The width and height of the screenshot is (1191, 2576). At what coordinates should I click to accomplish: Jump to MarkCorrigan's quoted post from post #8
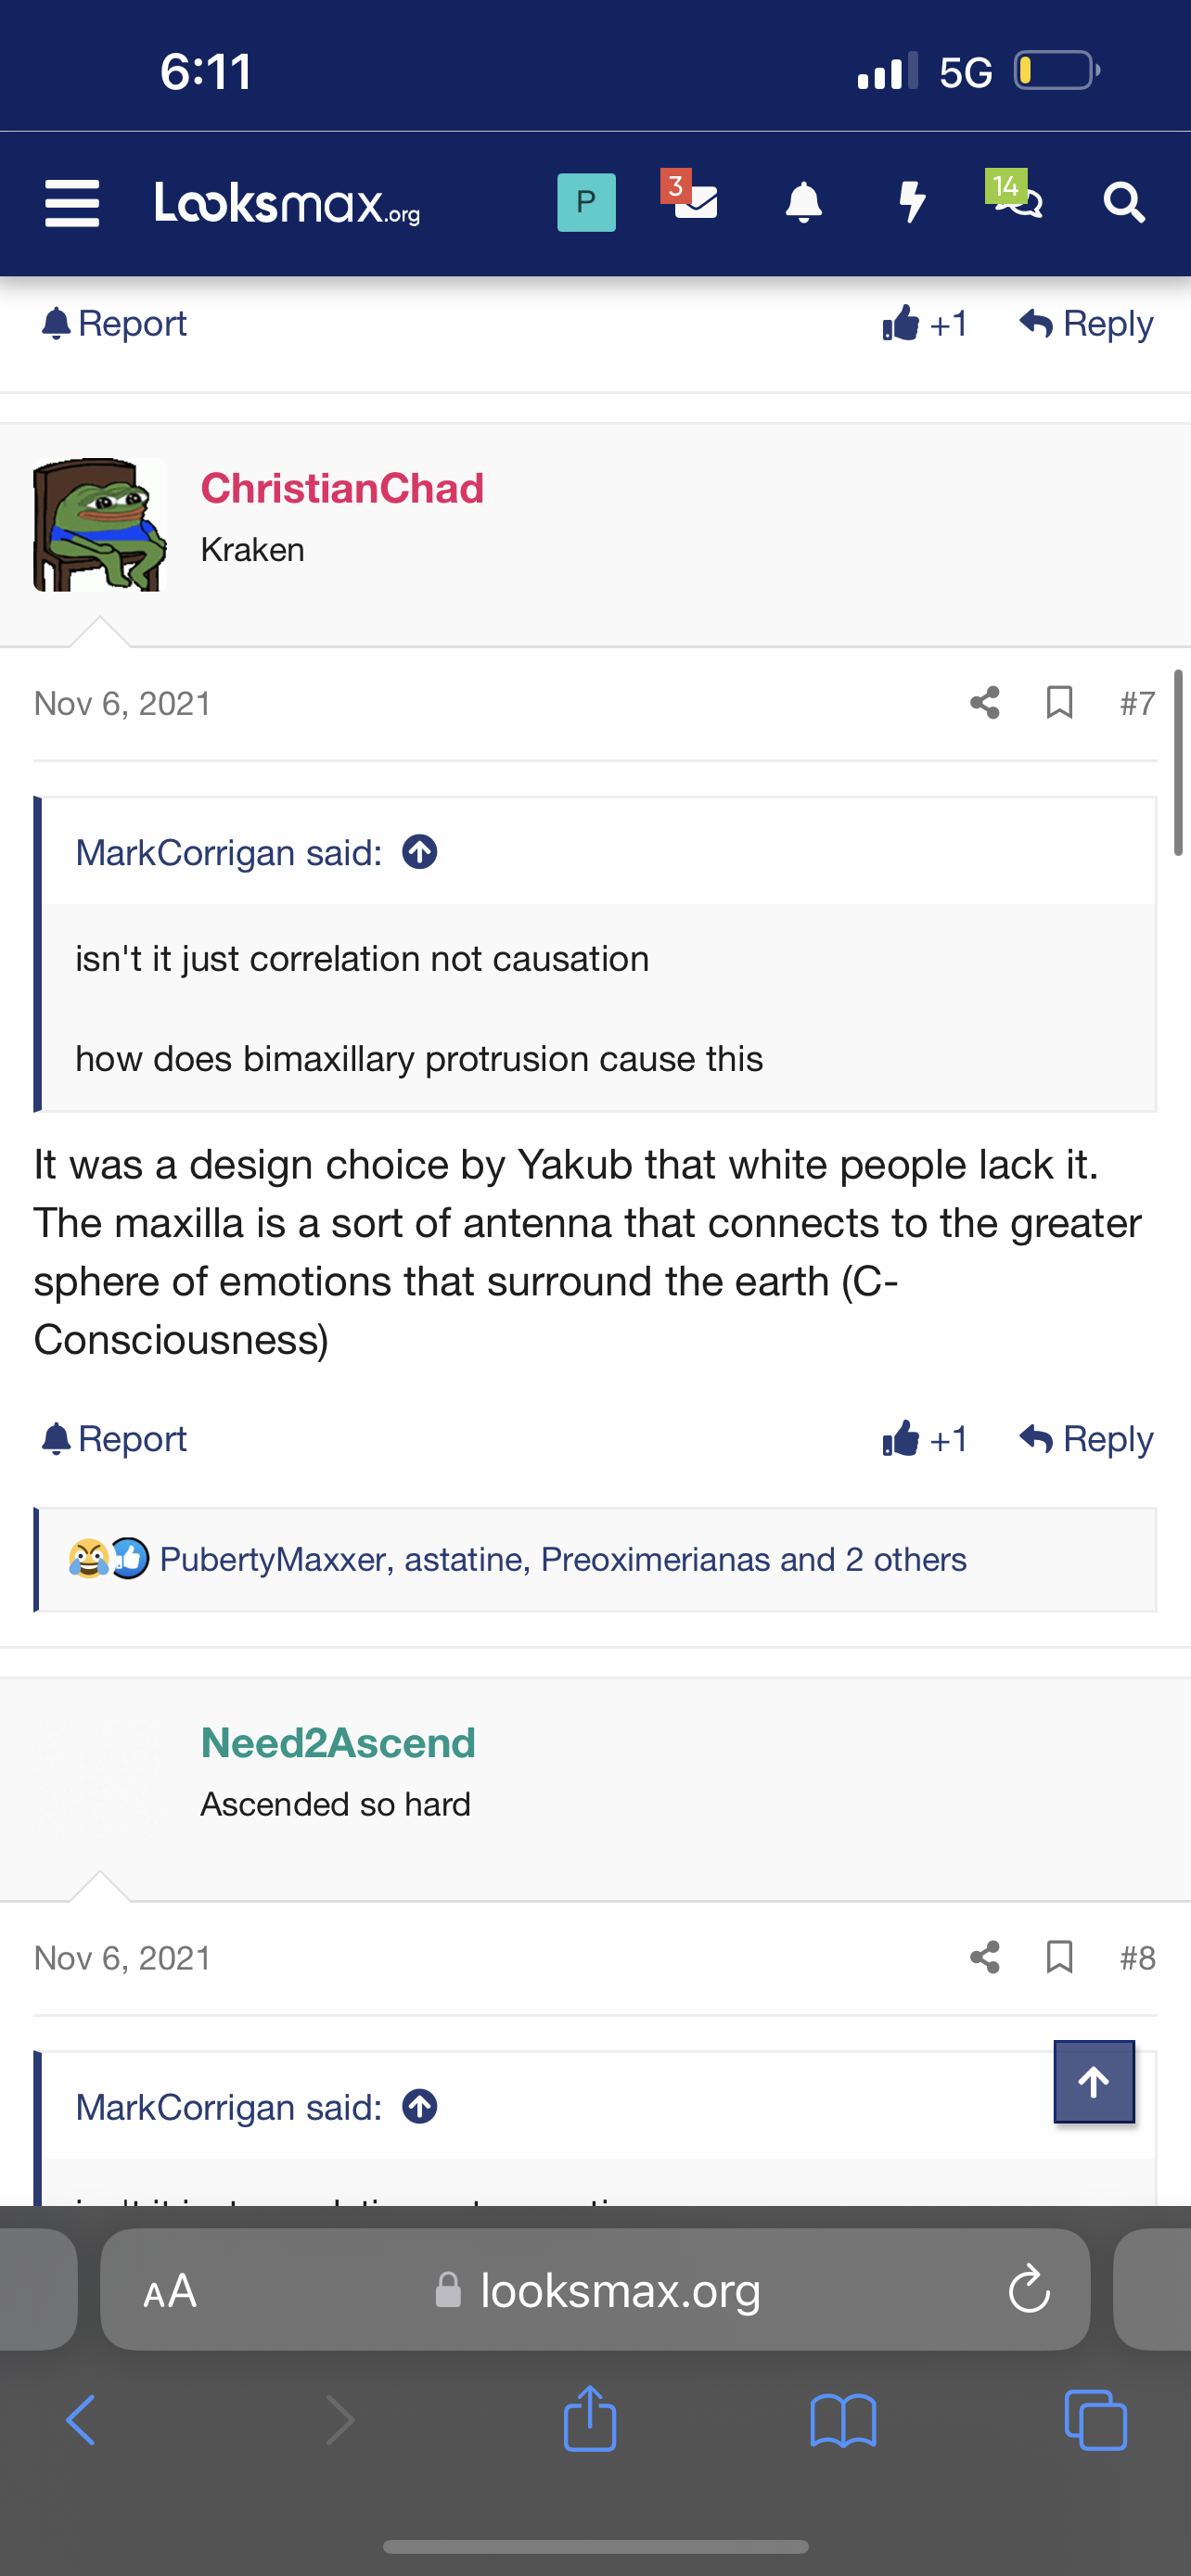coord(420,2107)
